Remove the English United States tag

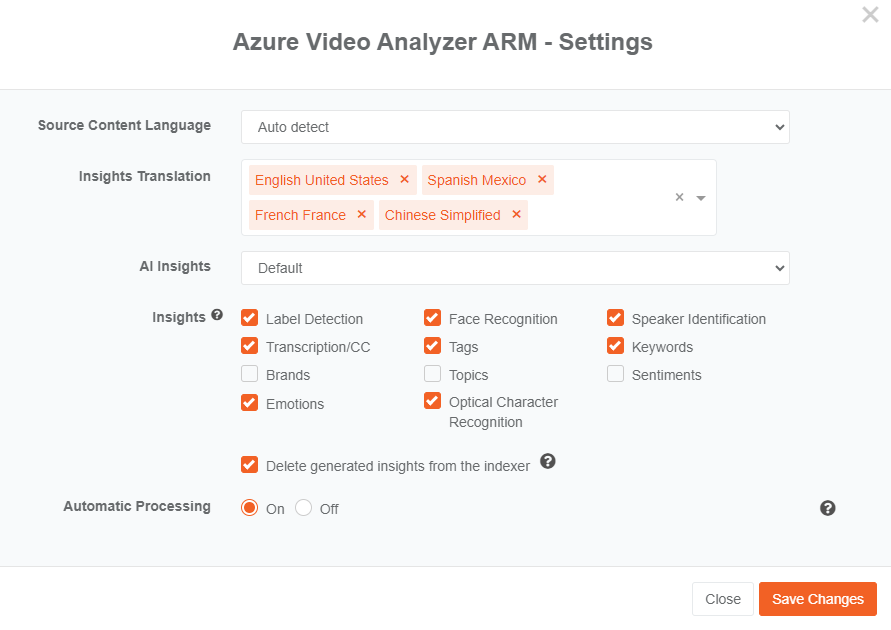(x=404, y=180)
